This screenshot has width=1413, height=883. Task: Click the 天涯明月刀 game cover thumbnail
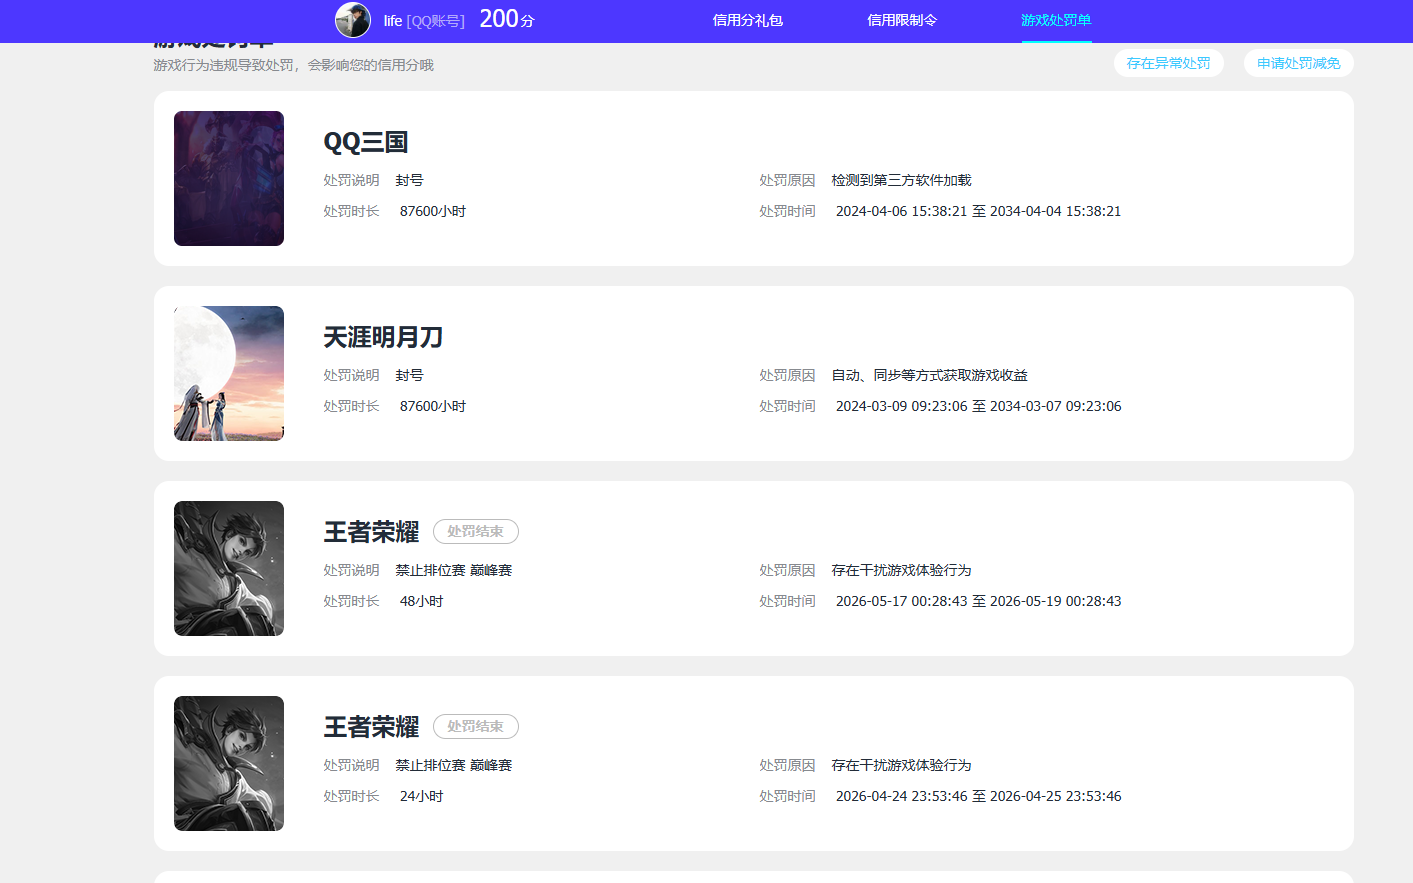tap(229, 373)
